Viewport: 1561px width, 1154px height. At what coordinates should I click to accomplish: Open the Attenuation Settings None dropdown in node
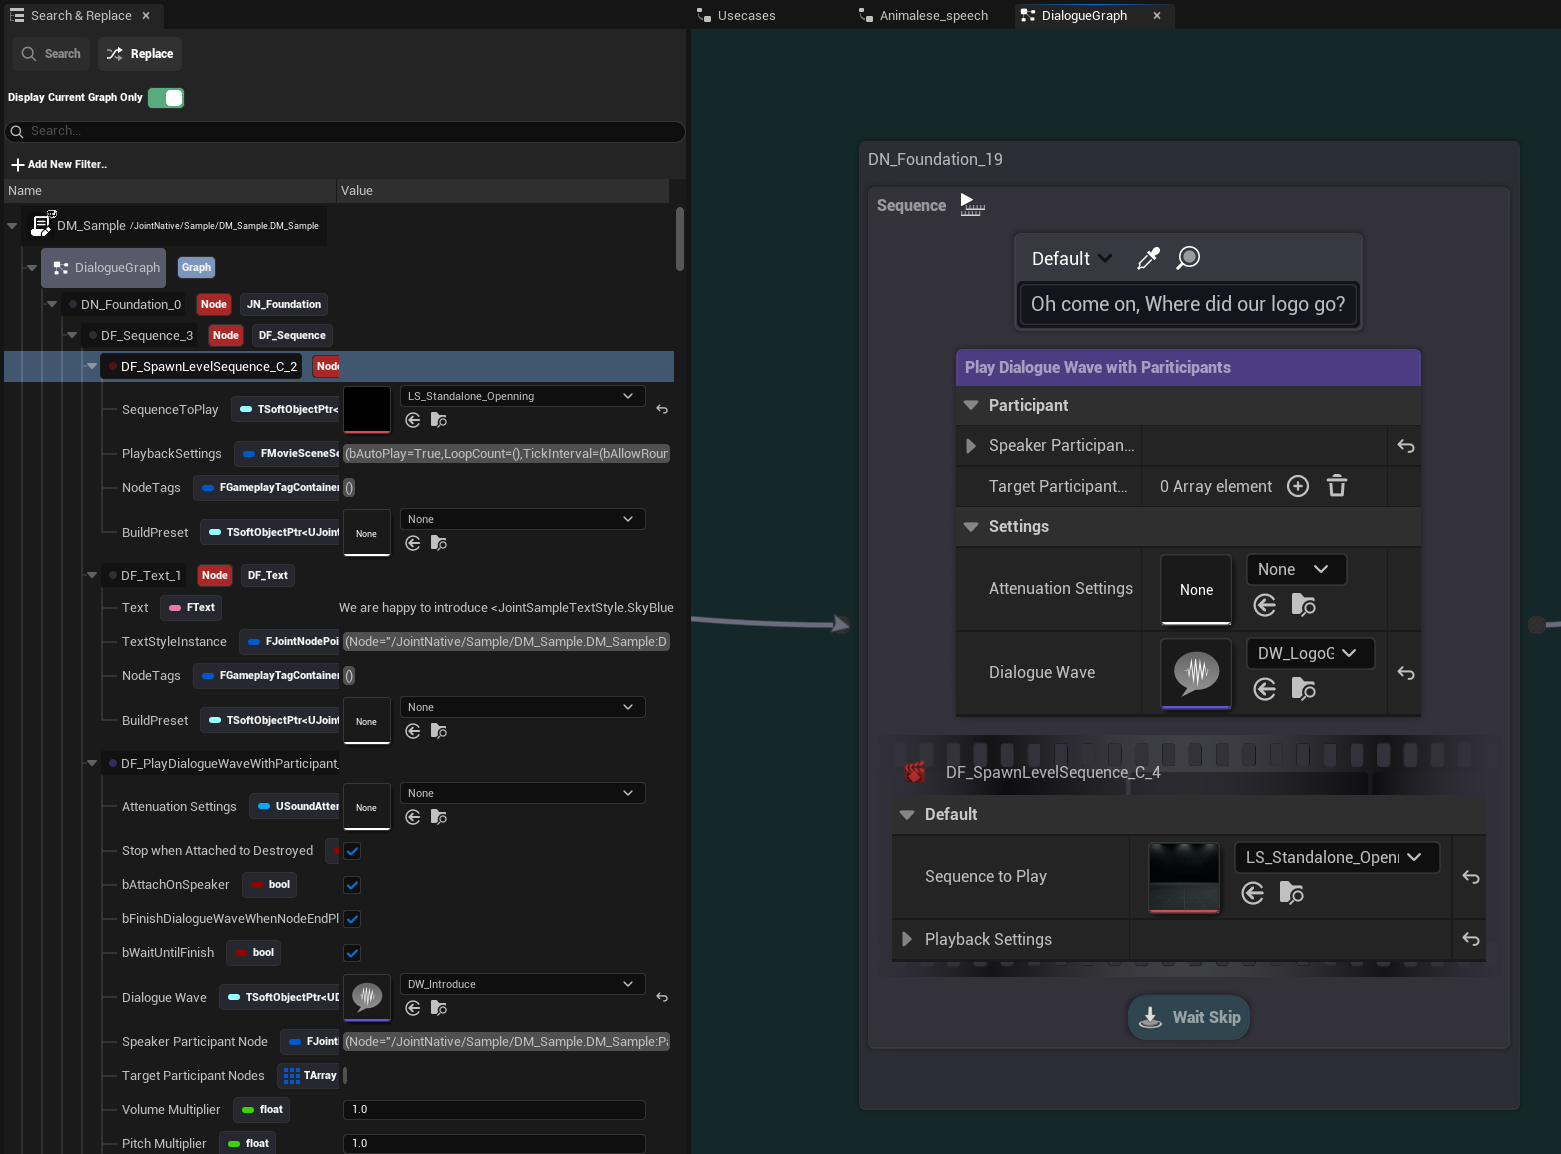(x=1295, y=570)
